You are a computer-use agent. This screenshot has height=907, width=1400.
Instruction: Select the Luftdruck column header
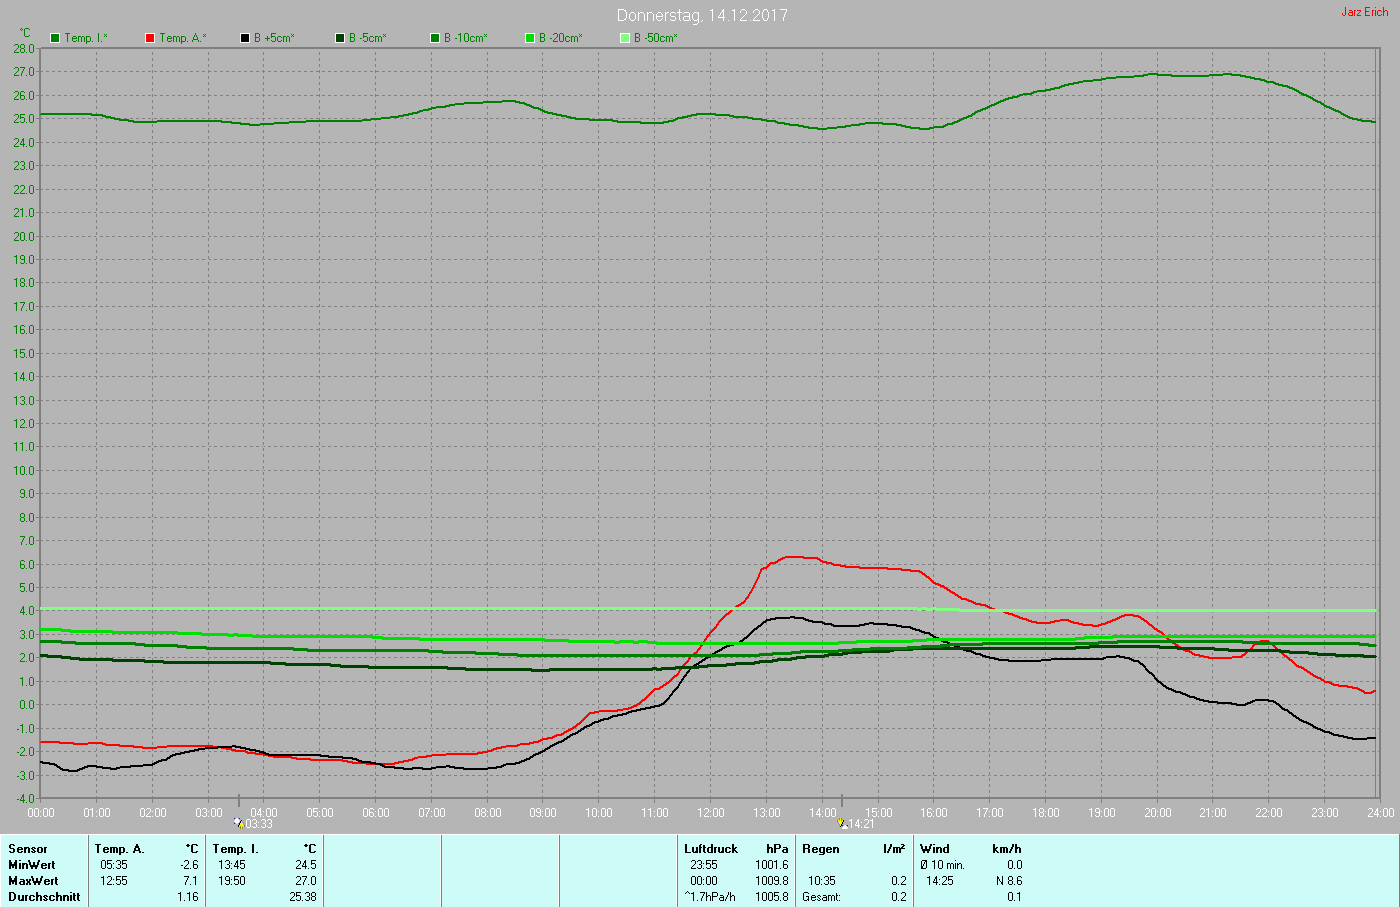click(710, 849)
